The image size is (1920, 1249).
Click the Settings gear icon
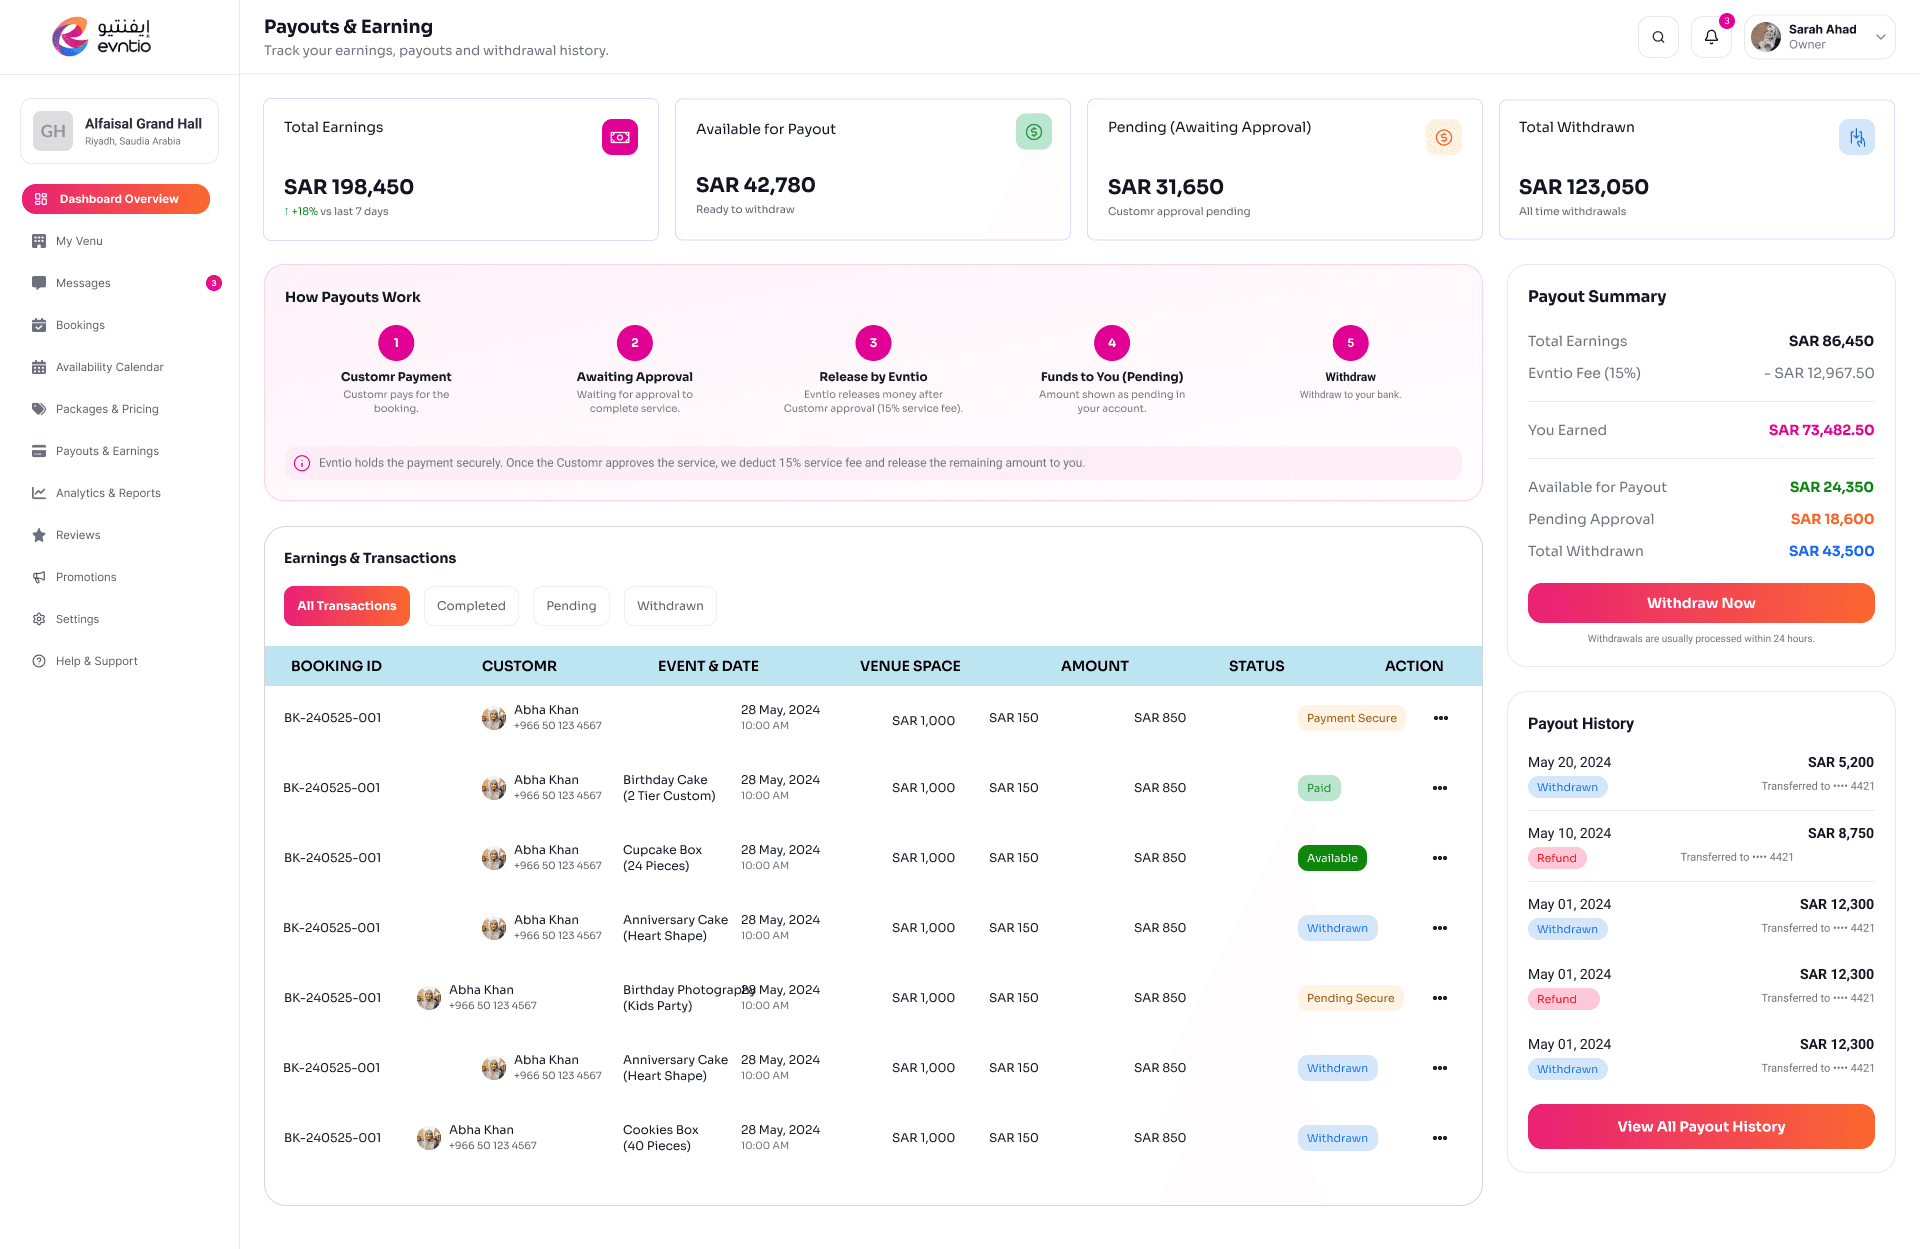coord(39,619)
